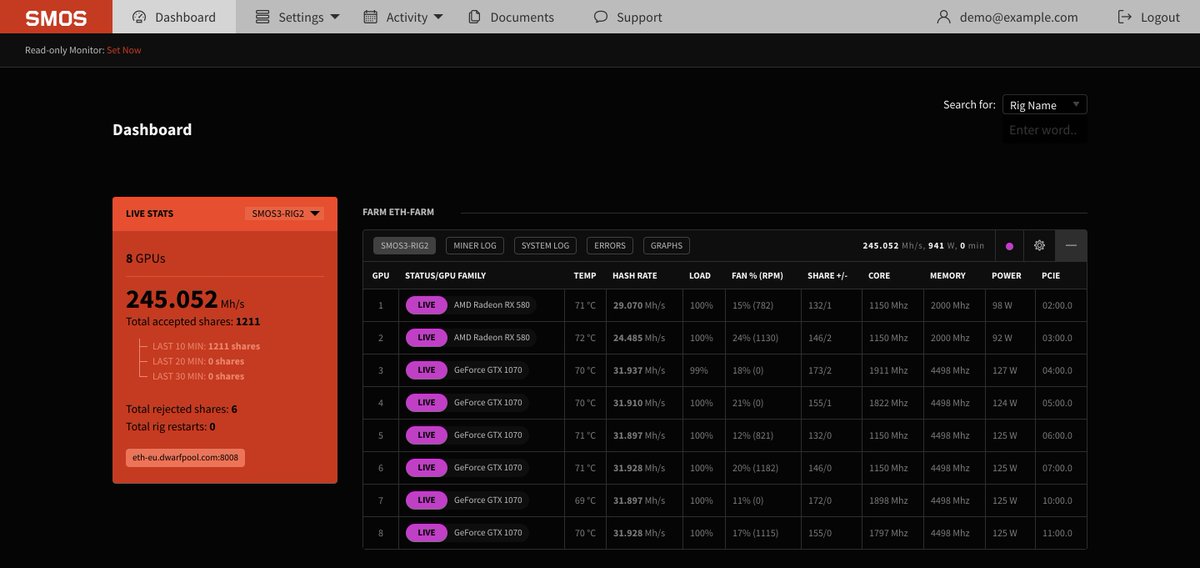Click the user profile icon
Screen dimensions: 1200x568
[943, 17]
